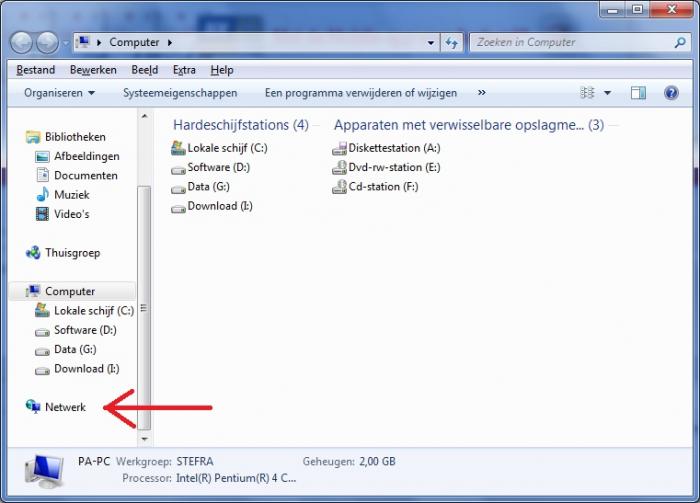The image size is (700, 503).
Task: Select Download (I:) label in sidebar
Action: coord(87,369)
